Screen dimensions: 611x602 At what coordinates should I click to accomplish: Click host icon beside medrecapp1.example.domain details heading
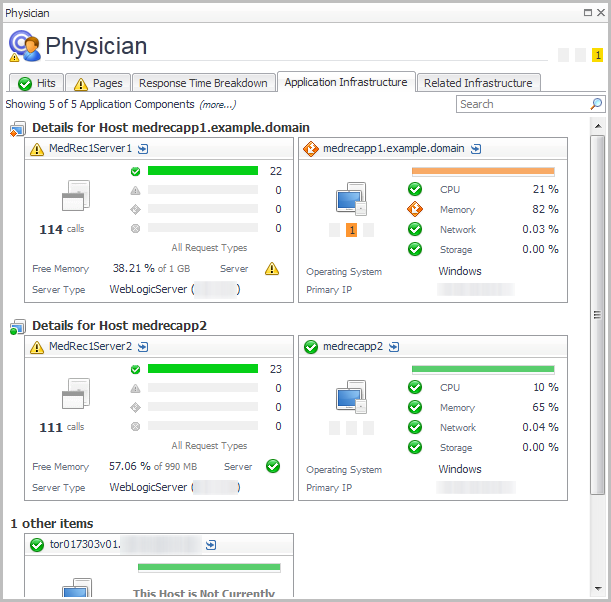(18, 129)
